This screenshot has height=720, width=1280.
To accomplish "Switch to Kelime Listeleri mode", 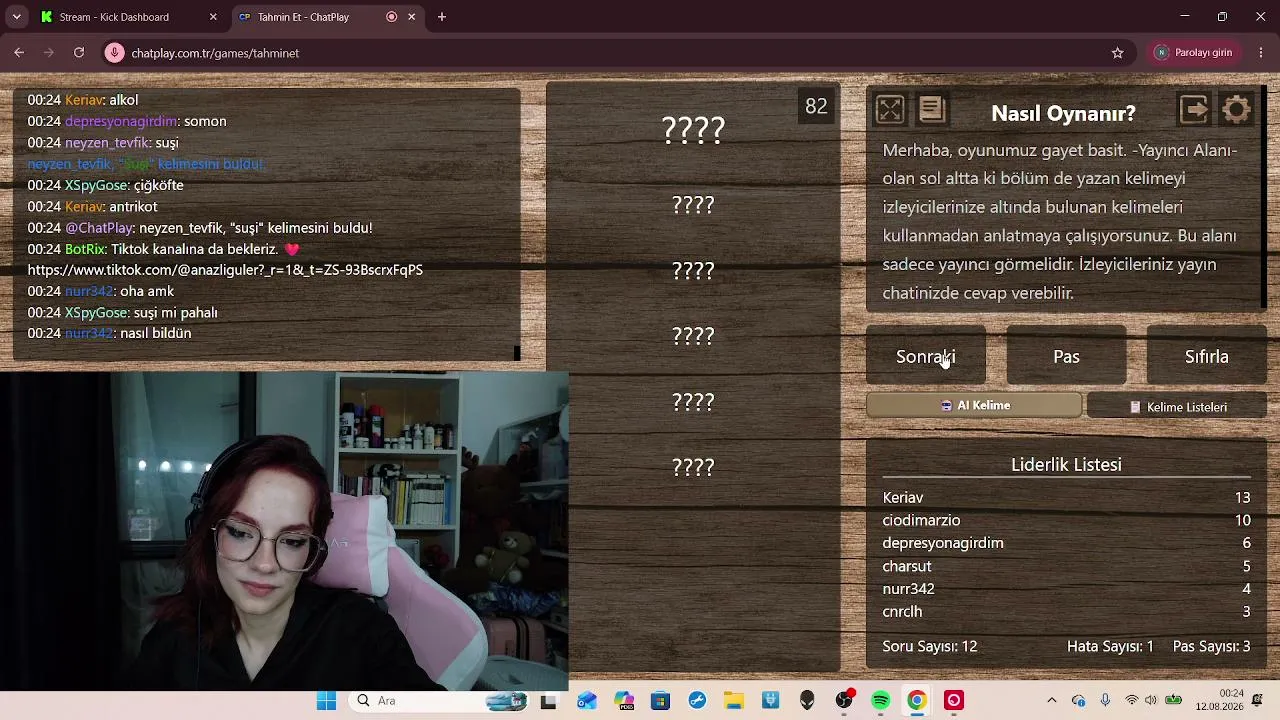I will (x=1177, y=407).
